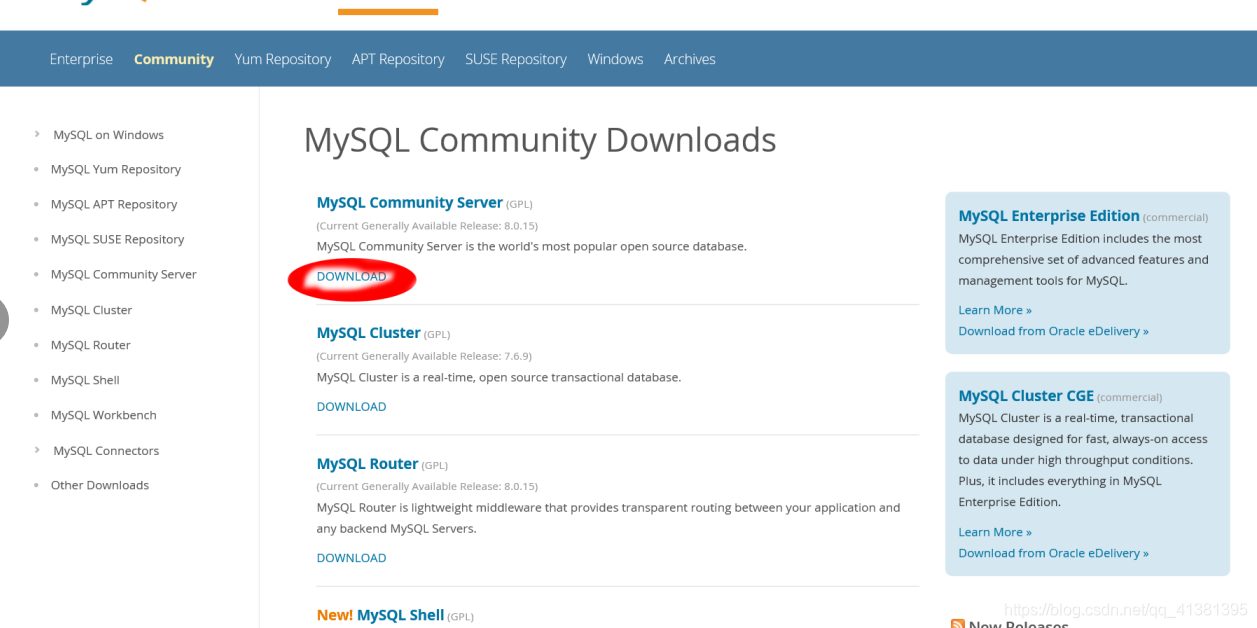The width and height of the screenshot is (1257, 628).
Task: Open the APT Repository tab
Action: click(398, 59)
